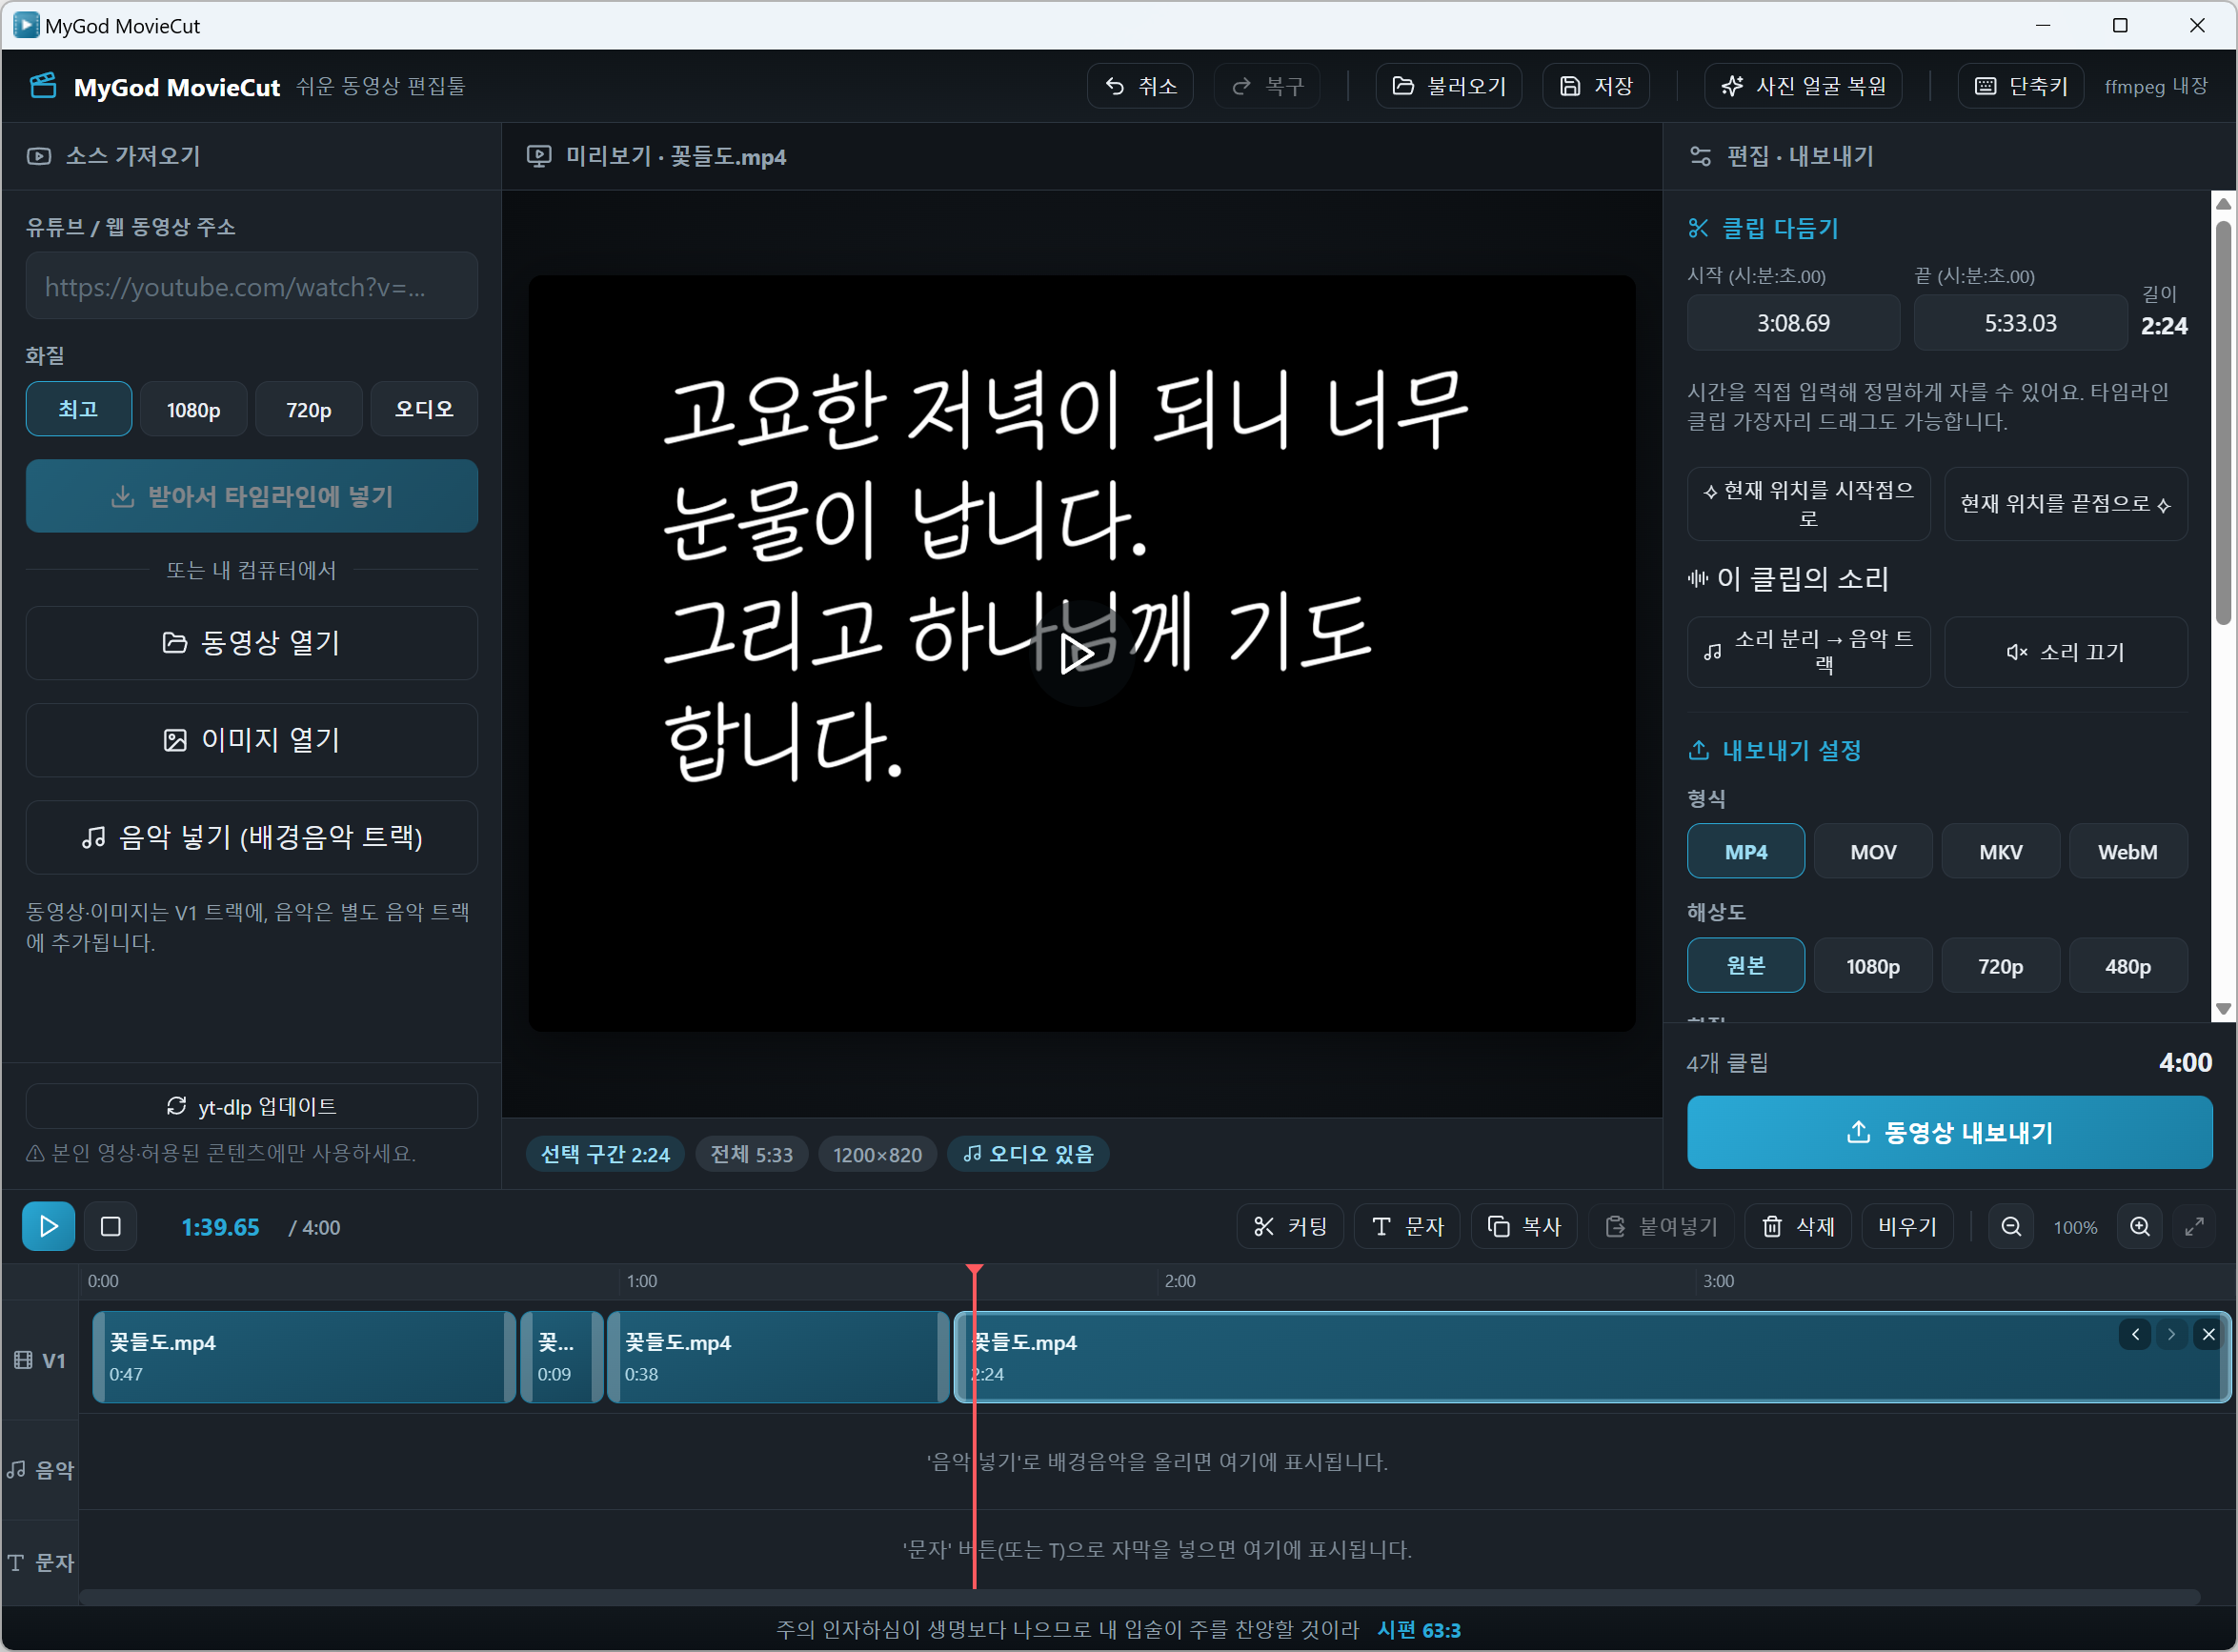The height and width of the screenshot is (1652, 2238).
Task: Export the video with 동영상 내보내기
Action: coord(1949,1132)
